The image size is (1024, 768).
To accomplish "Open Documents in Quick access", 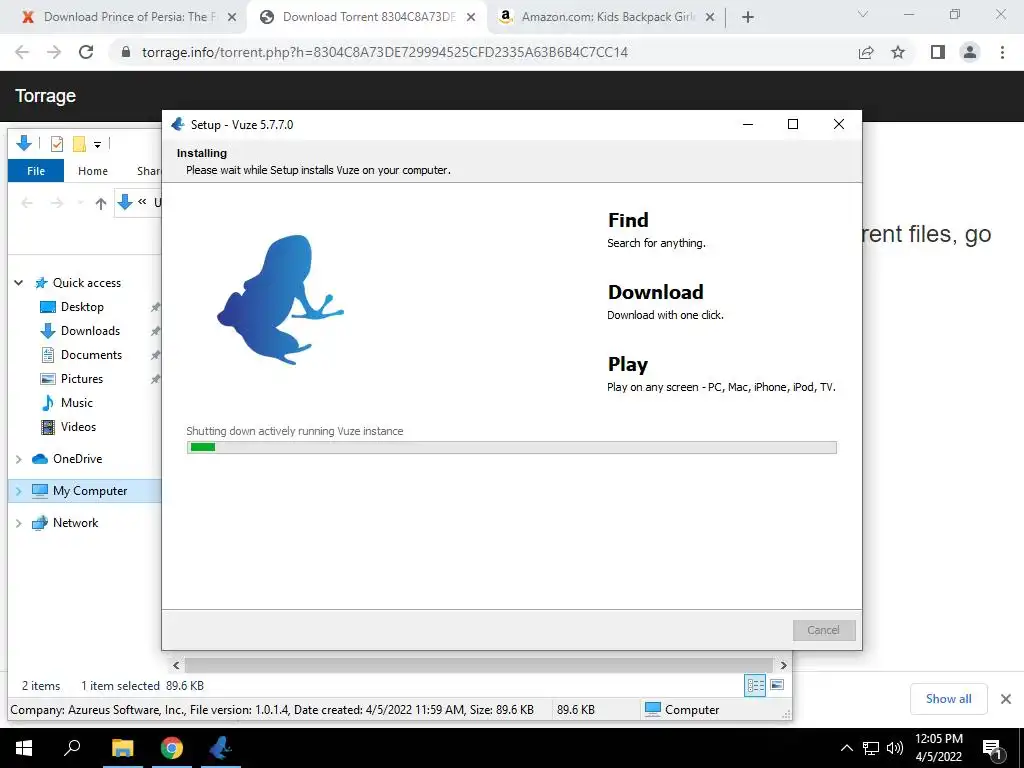I will point(91,355).
